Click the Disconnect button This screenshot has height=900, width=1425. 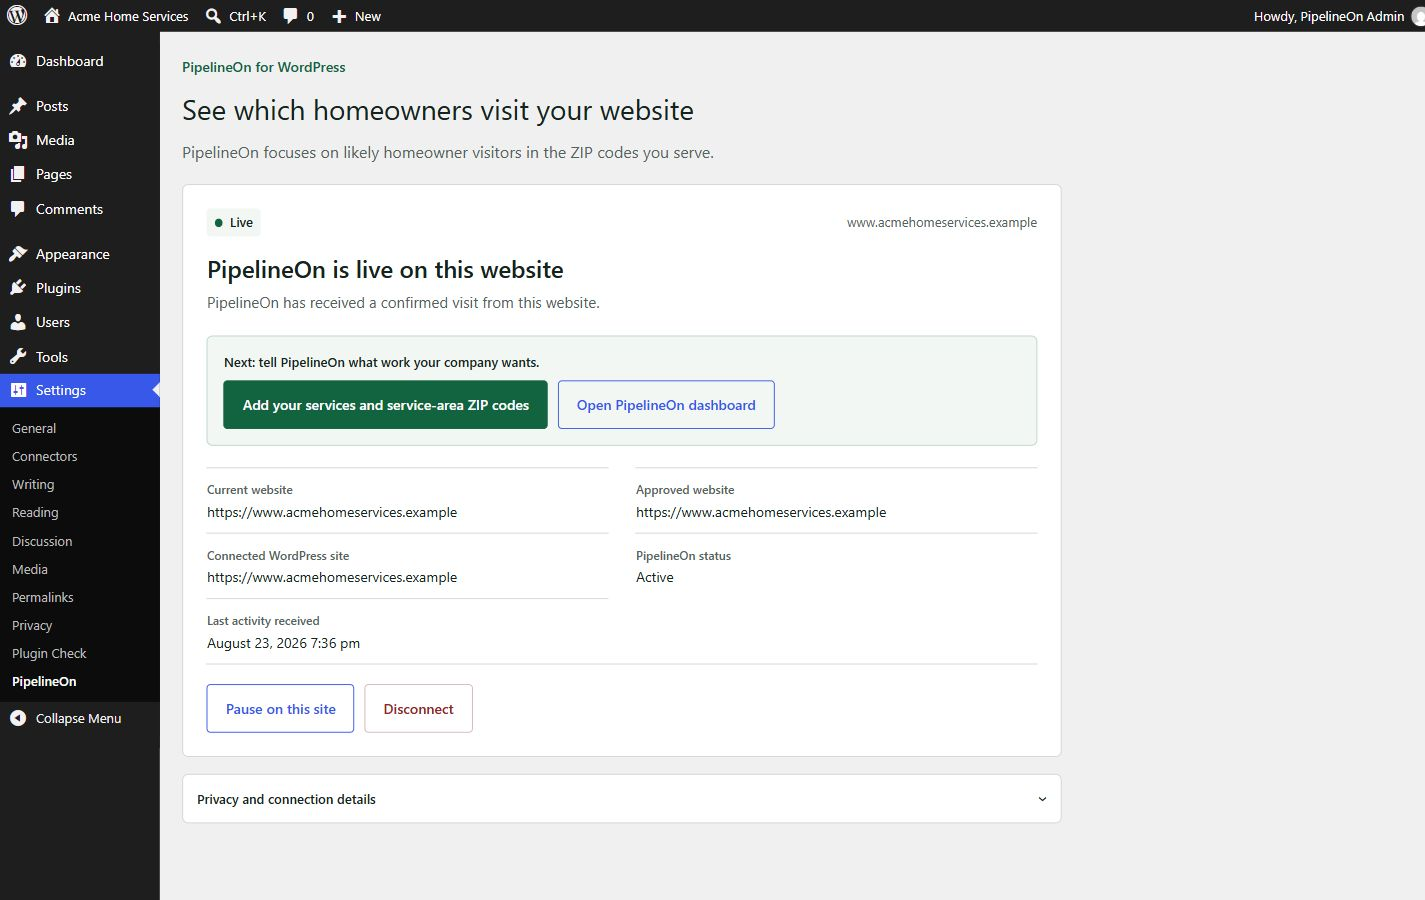click(x=418, y=709)
